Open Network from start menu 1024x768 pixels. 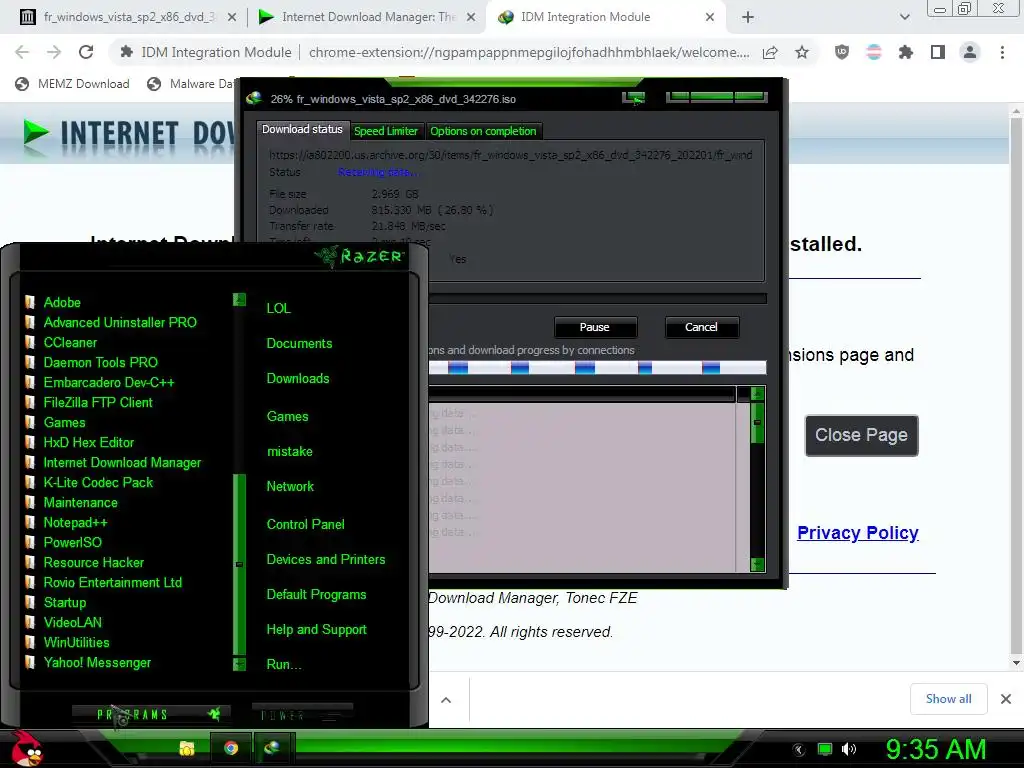tap(290, 487)
